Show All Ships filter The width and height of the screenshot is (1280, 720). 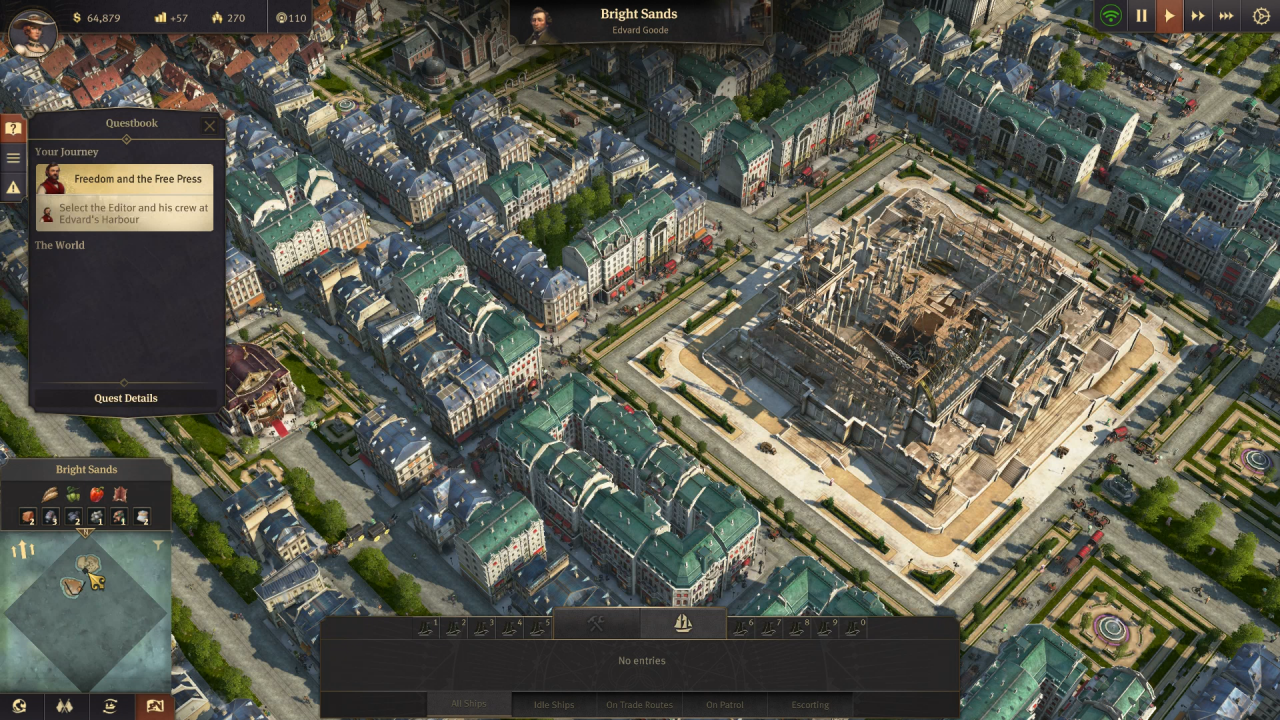click(469, 704)
